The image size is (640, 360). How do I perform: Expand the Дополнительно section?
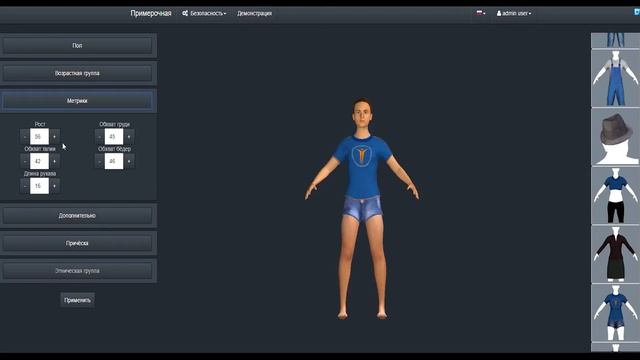pos(77,216)
